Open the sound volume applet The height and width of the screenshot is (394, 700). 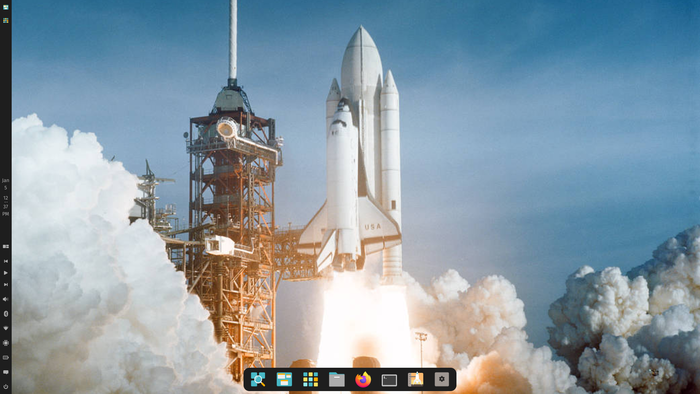click(6, 299)
